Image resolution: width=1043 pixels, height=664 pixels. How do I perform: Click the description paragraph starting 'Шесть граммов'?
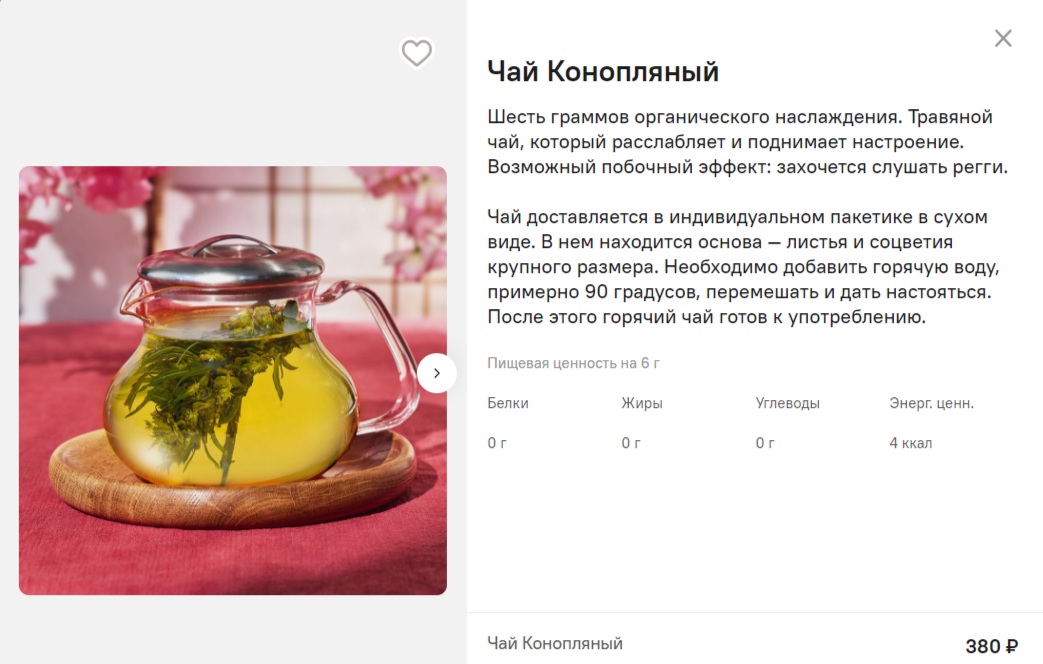click(x=748, y=142)
